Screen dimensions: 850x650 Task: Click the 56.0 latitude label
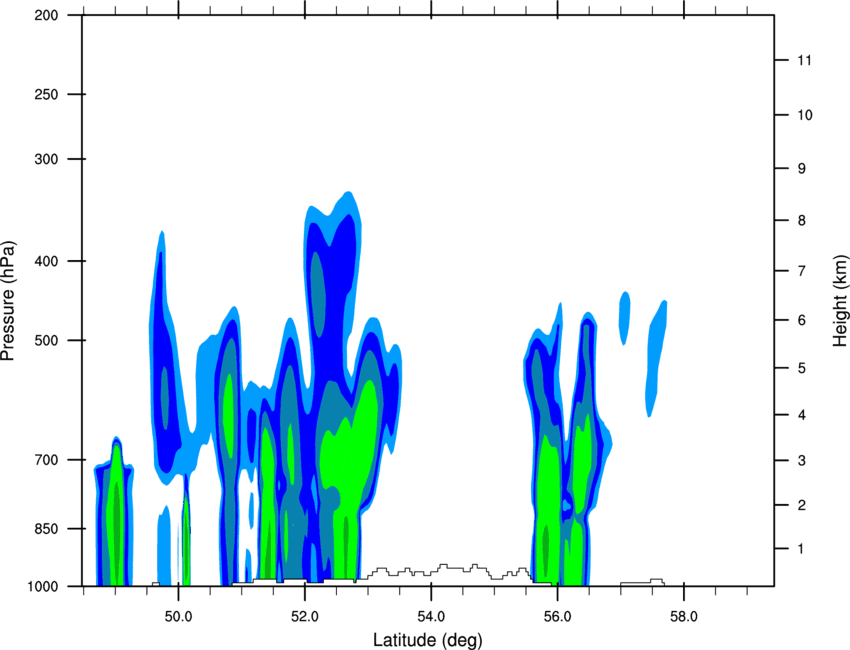(557, 617)
